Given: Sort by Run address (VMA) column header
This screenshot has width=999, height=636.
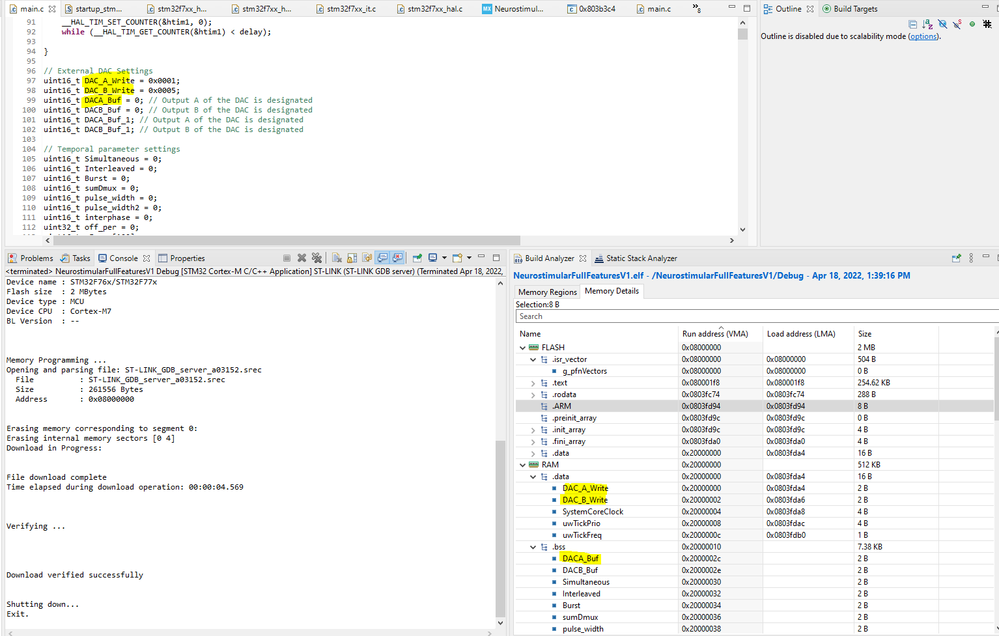Looking at the screenshot, I should coord(721,334).
